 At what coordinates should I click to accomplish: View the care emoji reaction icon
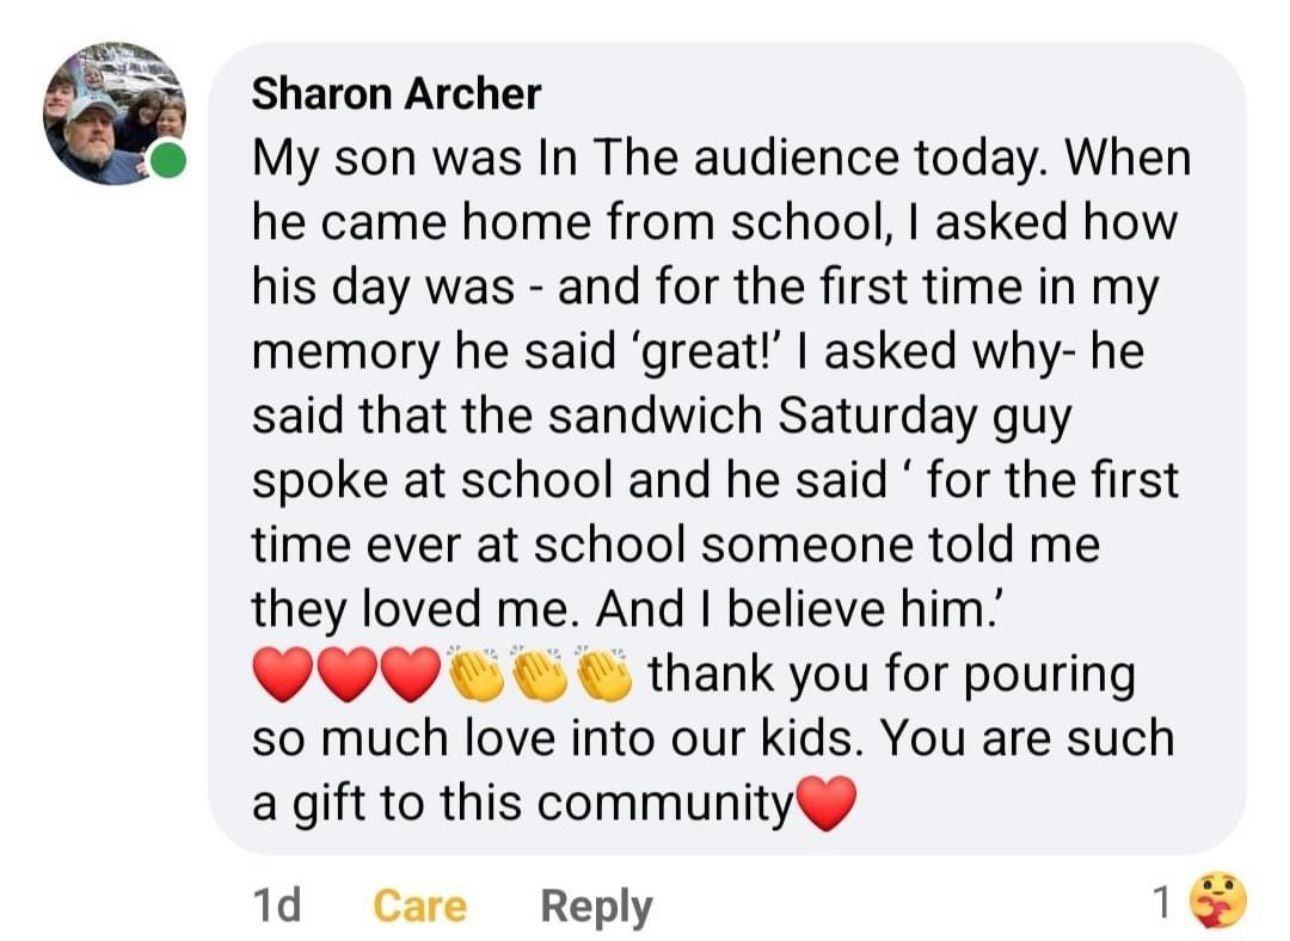[x=1217, y=900]
